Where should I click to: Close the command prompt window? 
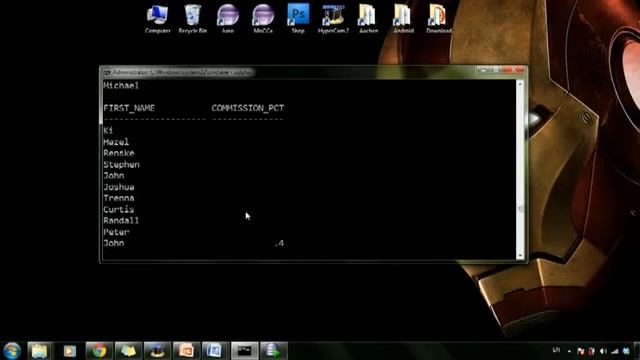point(513,70)
